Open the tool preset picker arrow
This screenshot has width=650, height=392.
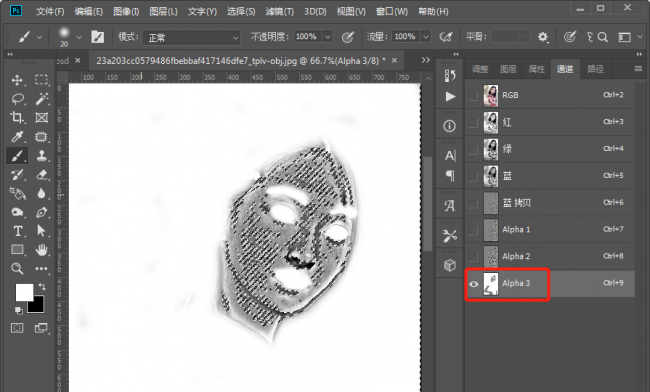tap(39, 37)
